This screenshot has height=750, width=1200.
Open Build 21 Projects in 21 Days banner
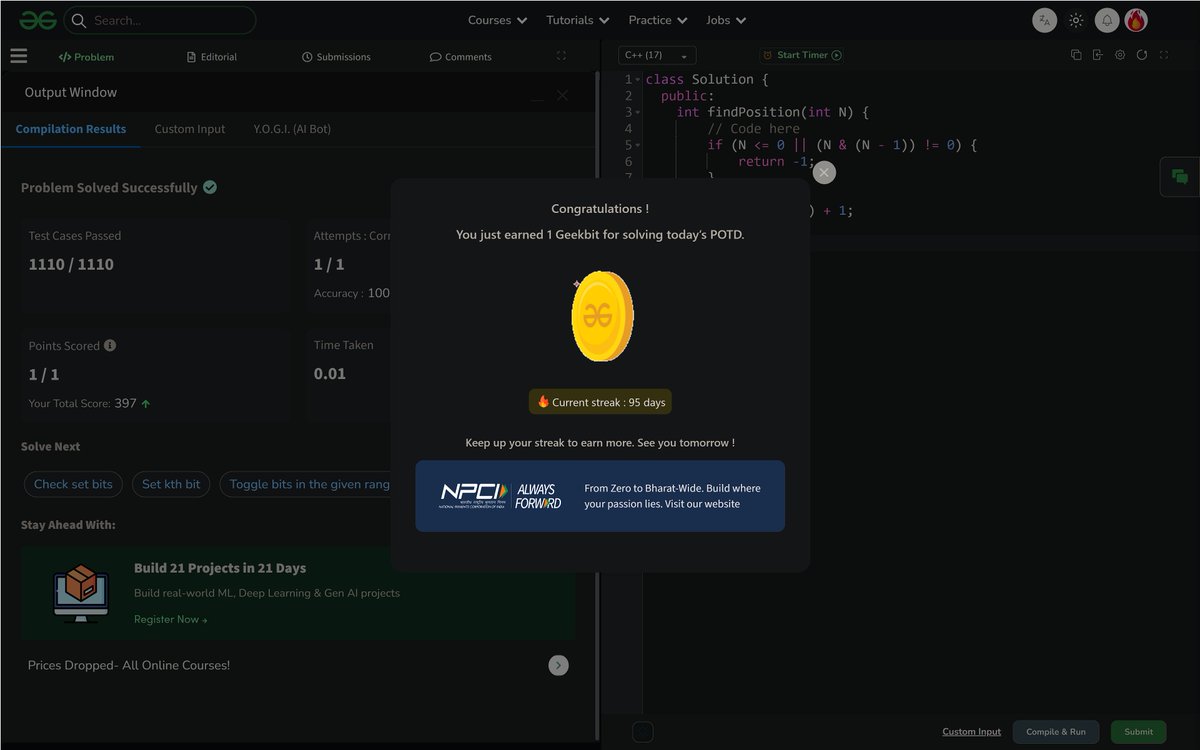click(298, 594)
